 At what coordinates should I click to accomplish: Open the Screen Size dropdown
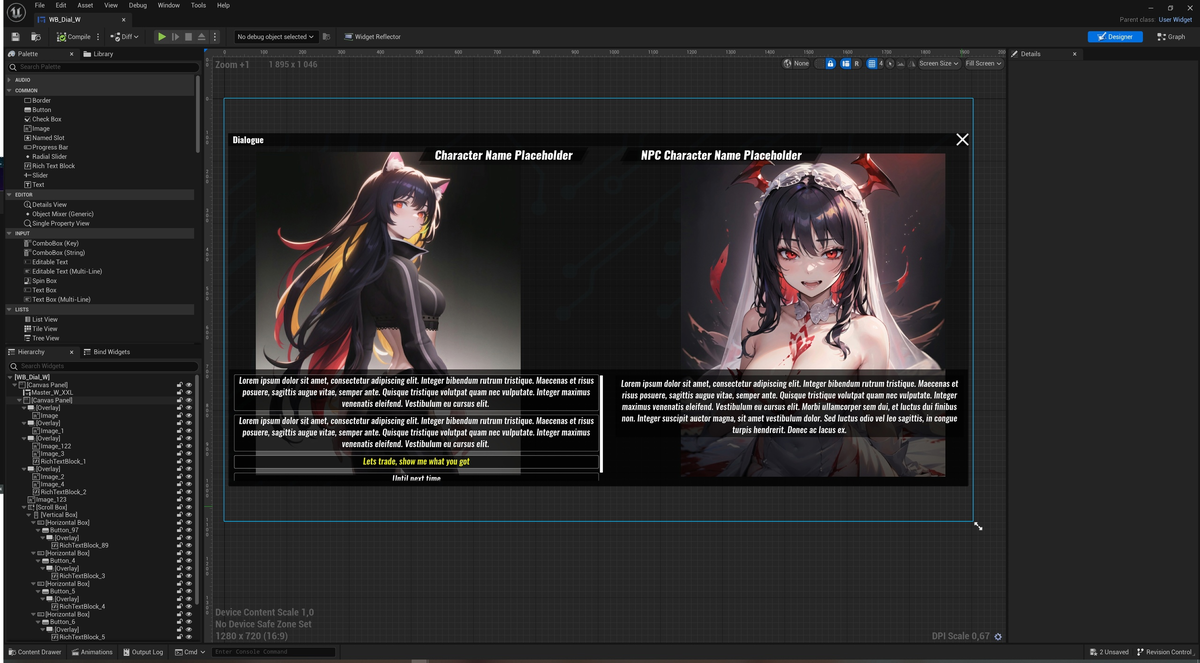[938, 63]
